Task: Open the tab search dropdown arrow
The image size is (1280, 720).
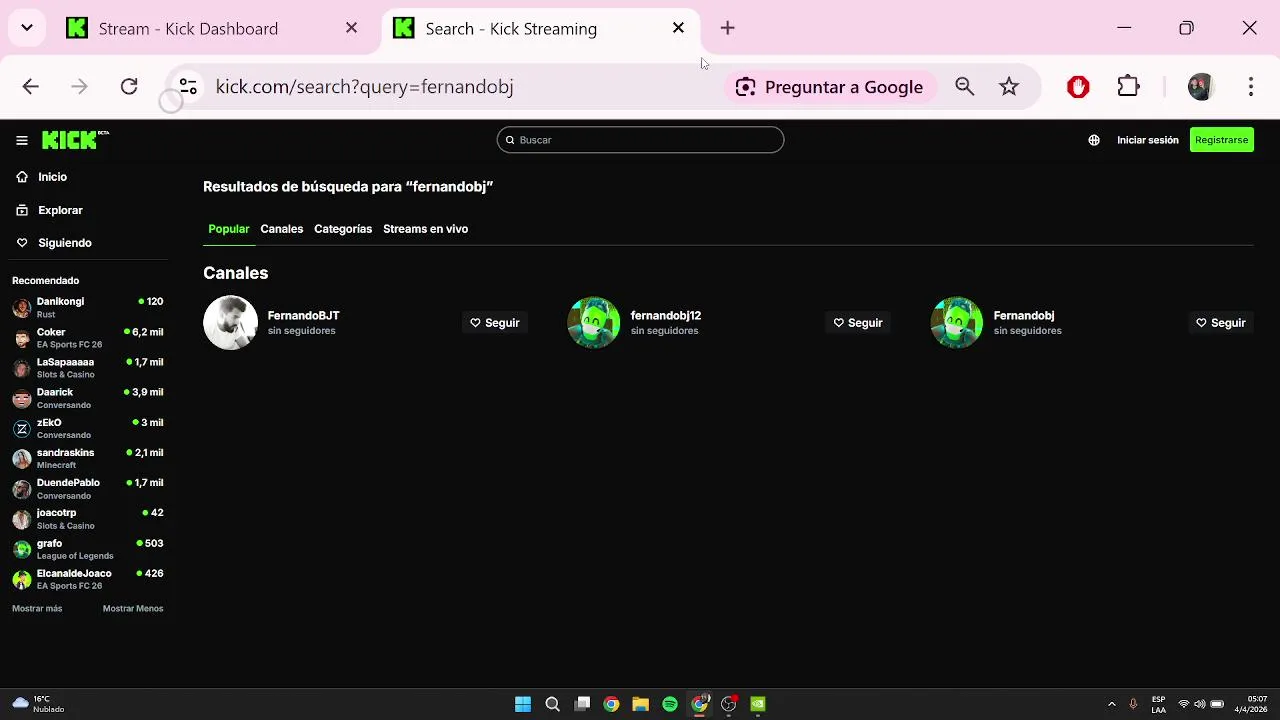Action: pyautogui.click(x=27, y=28)
